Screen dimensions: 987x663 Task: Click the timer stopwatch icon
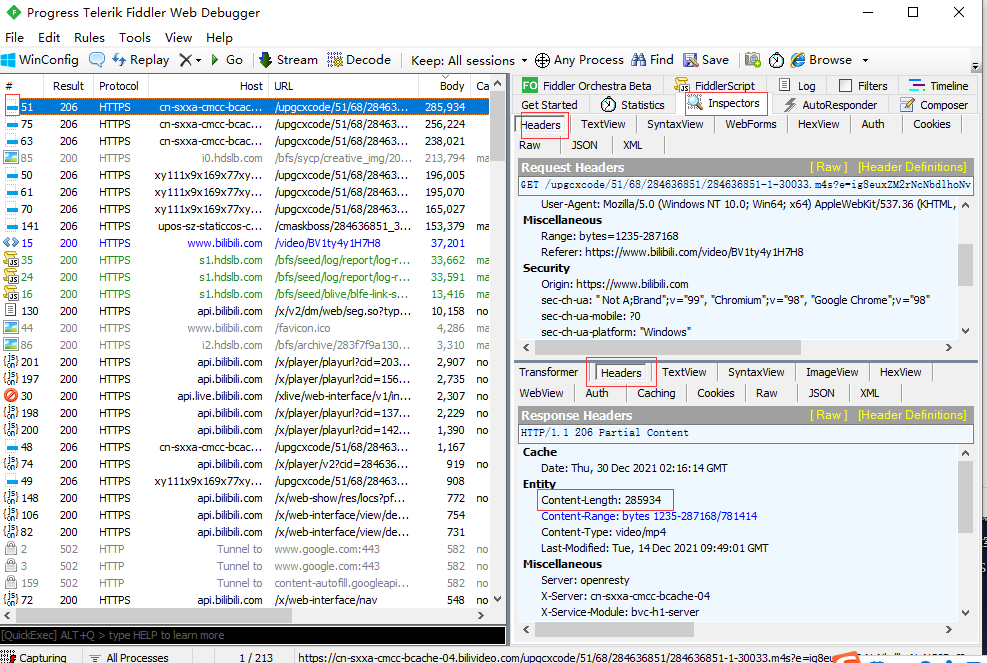776,60
